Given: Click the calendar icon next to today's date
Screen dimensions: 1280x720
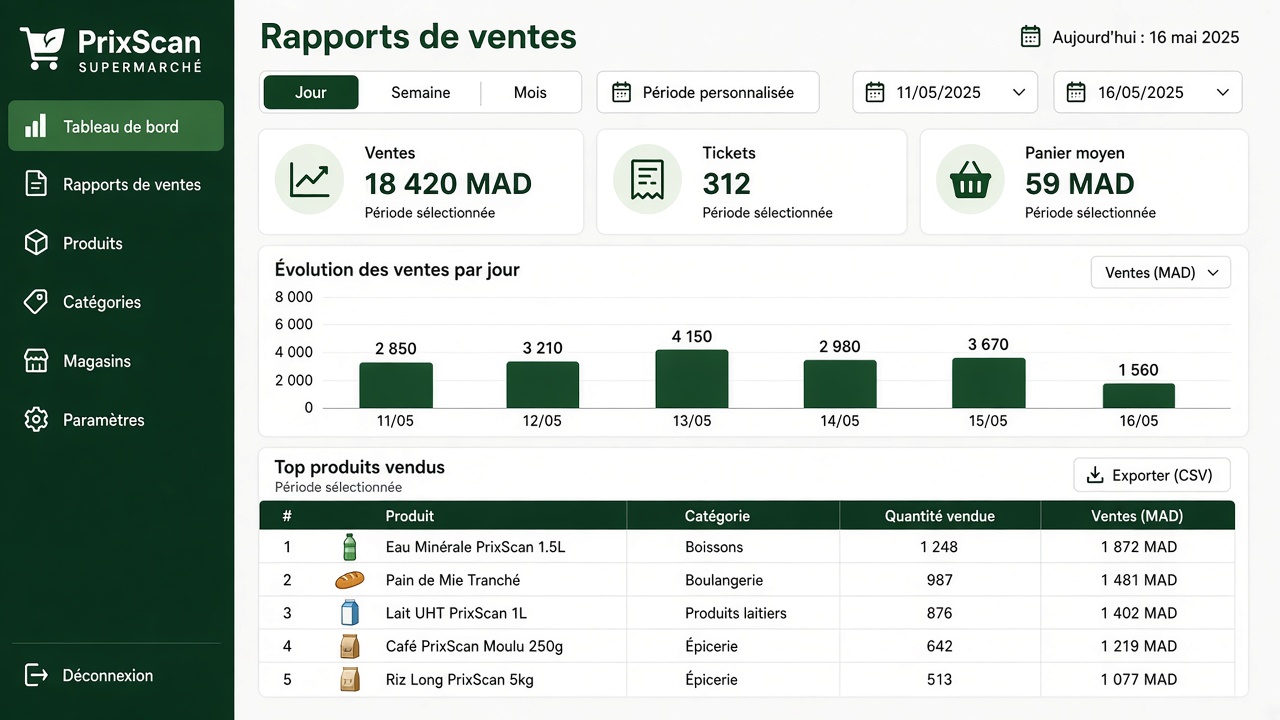Looking at the screenshot, I should coord(1030,37).
